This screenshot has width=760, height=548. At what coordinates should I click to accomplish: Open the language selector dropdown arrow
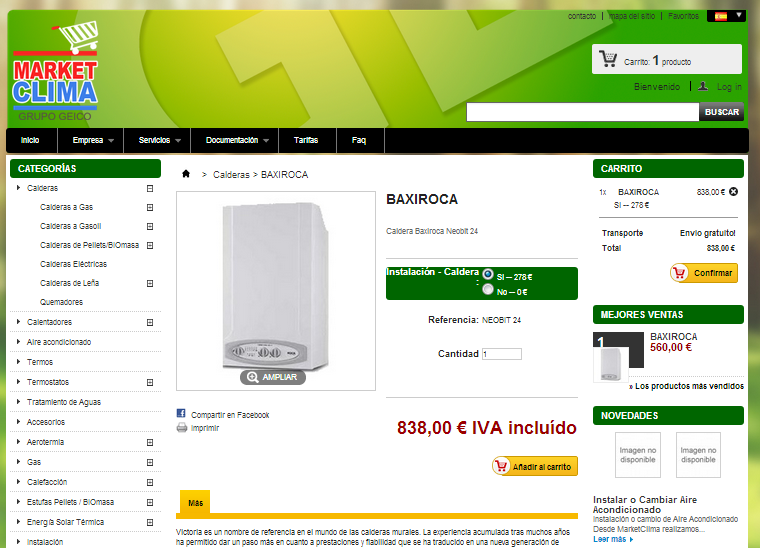click(x=739, y=16)
